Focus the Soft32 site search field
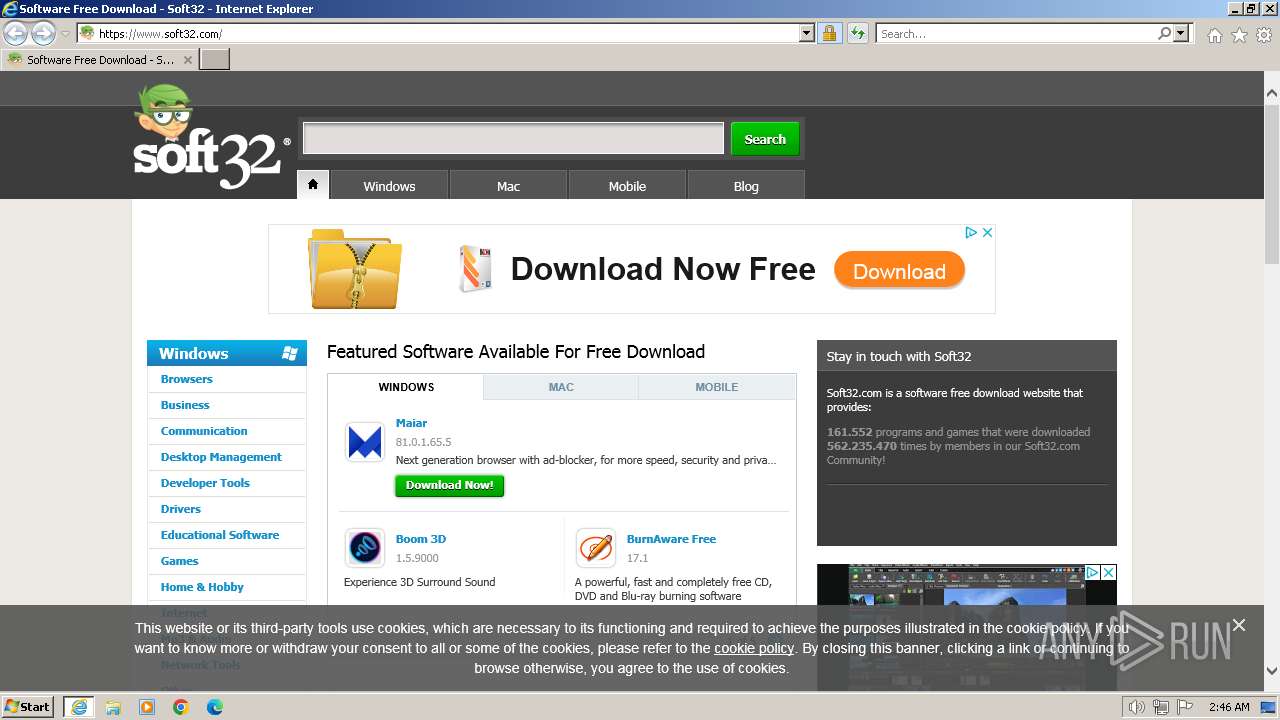This screenshot has width=1280, height=720. [x=513, y=138]
